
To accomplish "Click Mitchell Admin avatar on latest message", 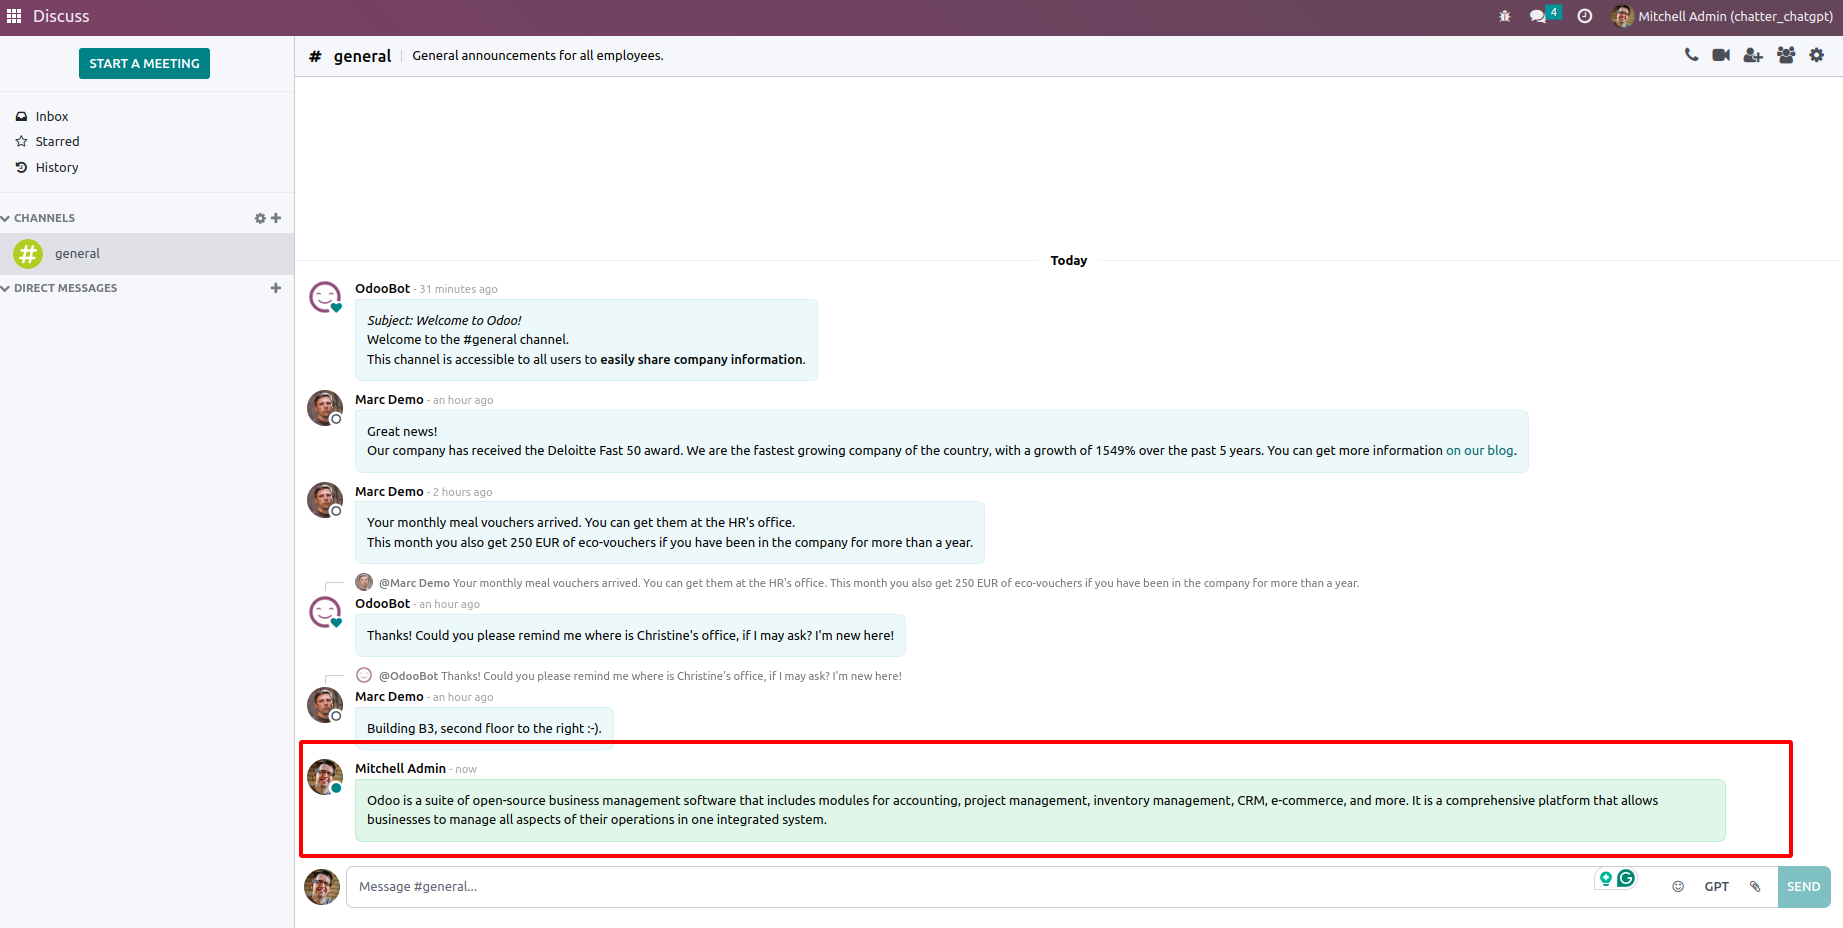I will pyautogui.click(x=325, y=777).
